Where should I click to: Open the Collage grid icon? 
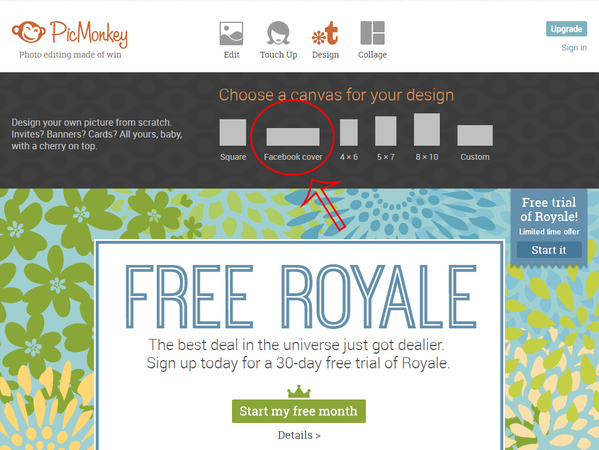(x=372, y=33)
